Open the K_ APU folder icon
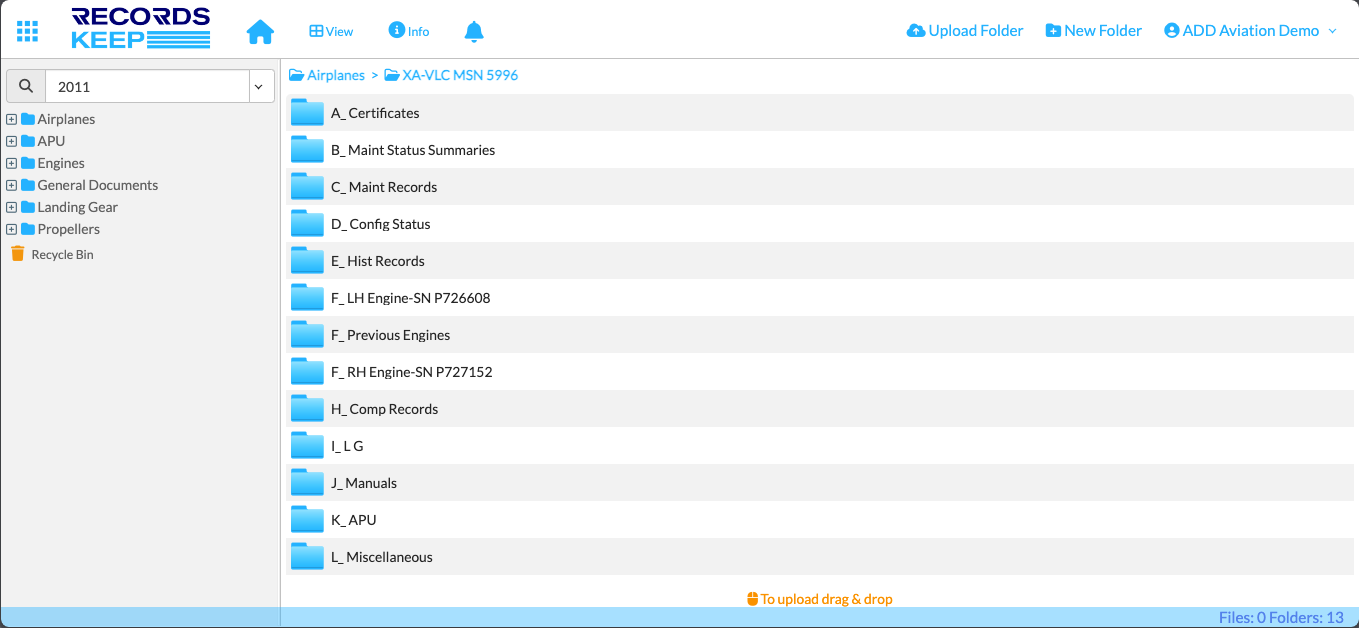This screenshot has width=1359, height=628. pyautogui.click(x=308, y=520)
